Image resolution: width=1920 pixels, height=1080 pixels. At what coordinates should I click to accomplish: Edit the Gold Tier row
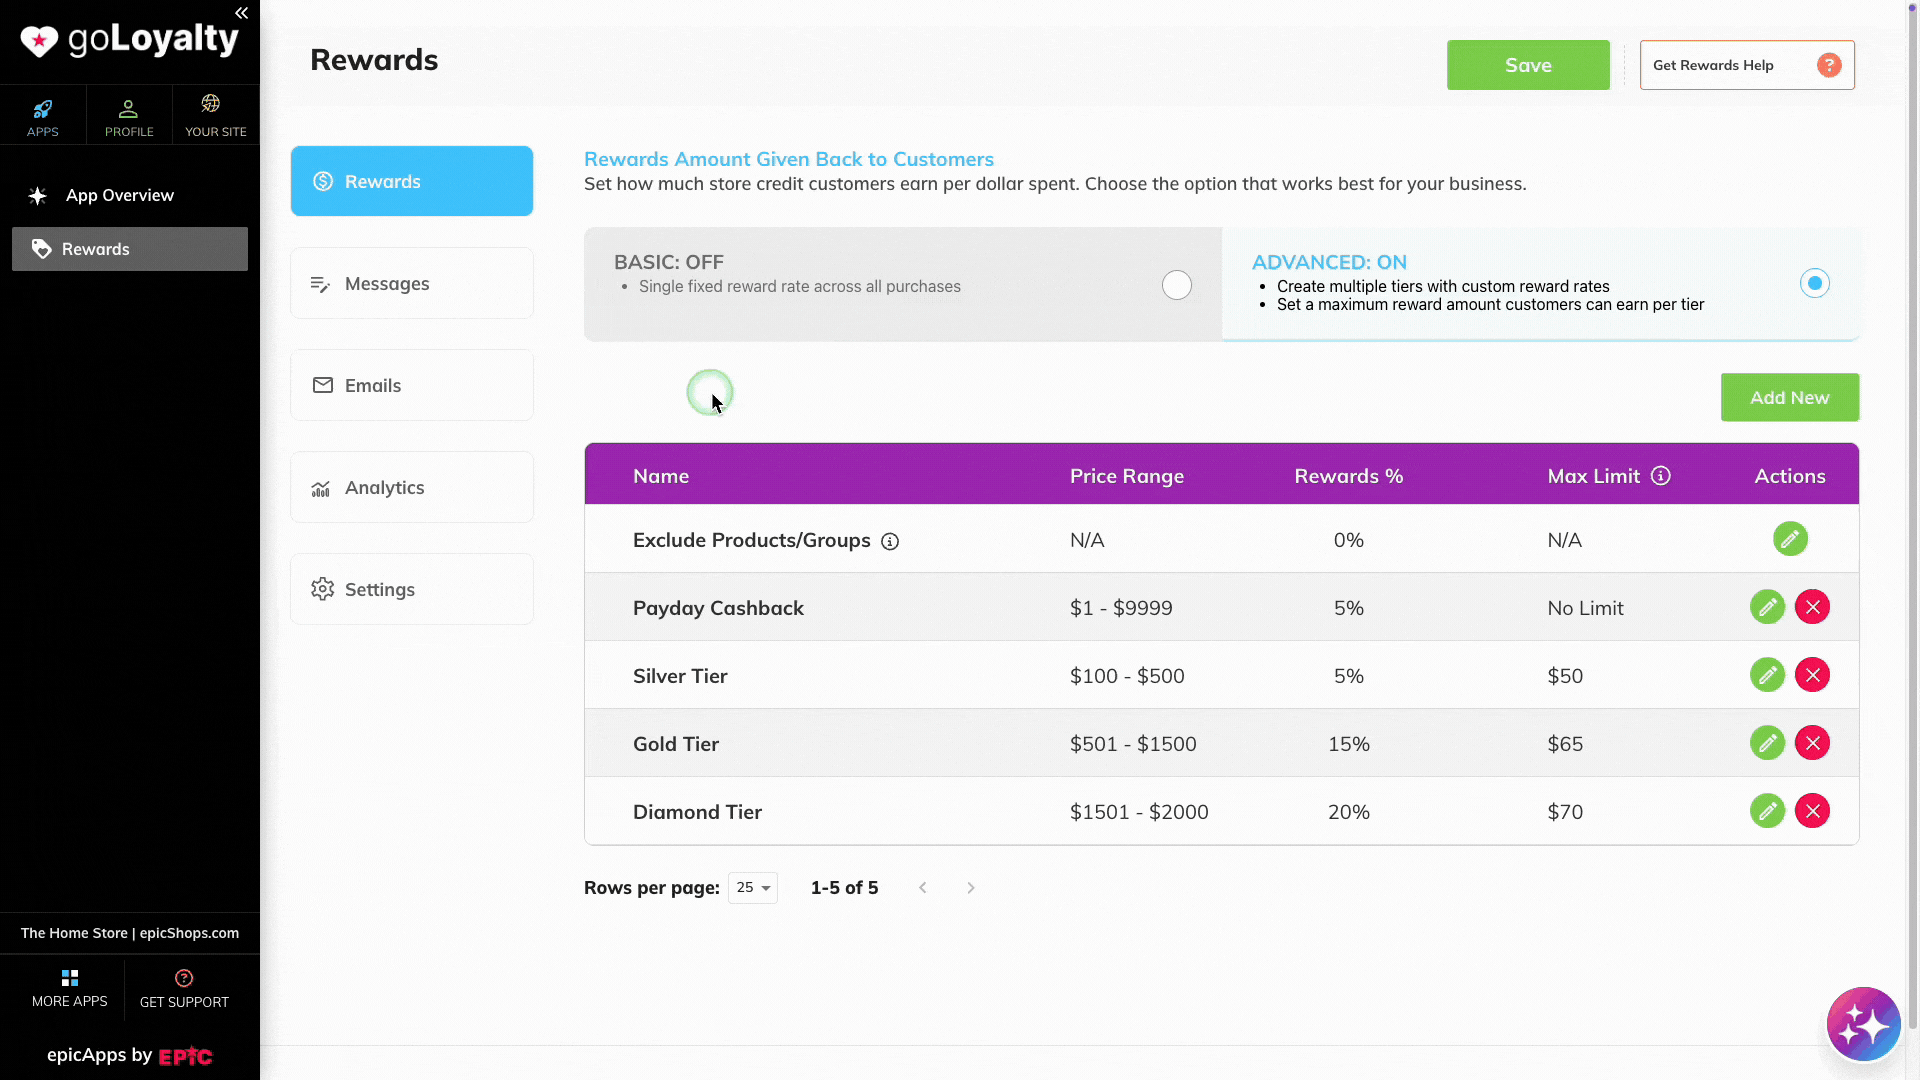(x=1767, y=743)
